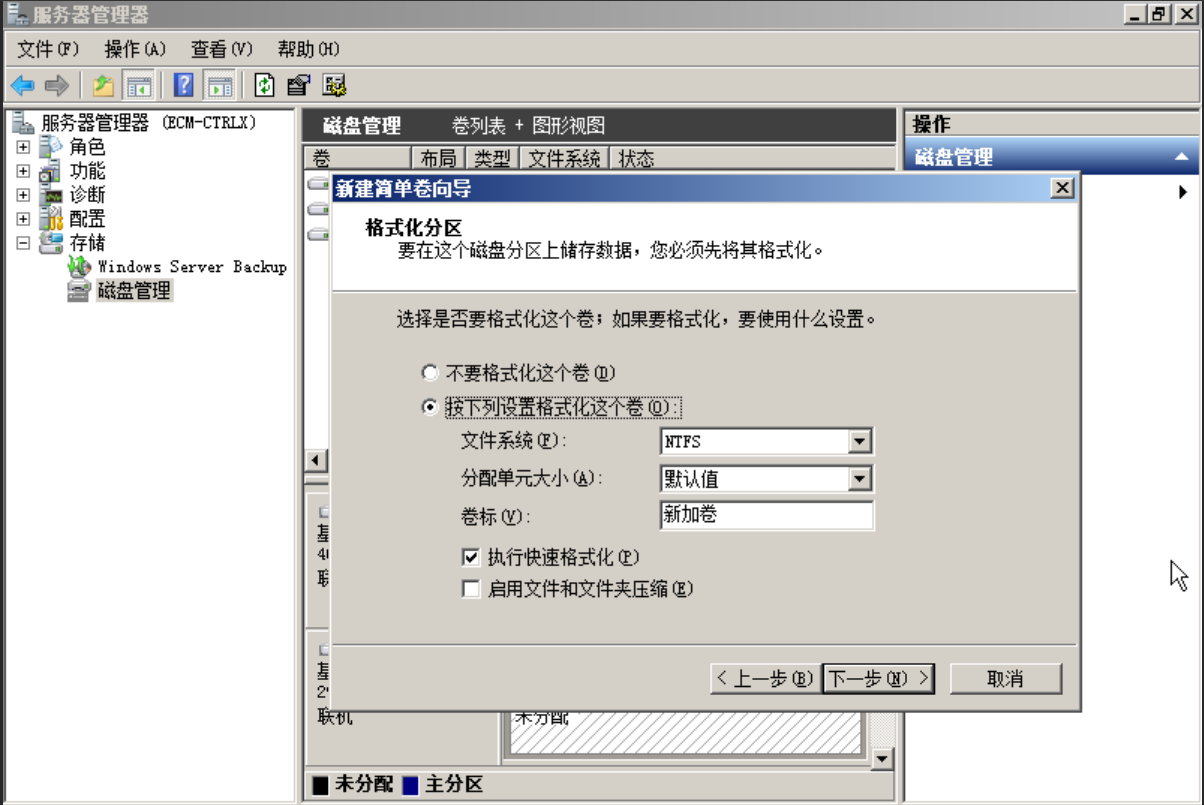Screen dimensions: 1204x805
Task: Click 取消 cancel button in wizard
Action: pyautogui.click(x=1005, y=678)
